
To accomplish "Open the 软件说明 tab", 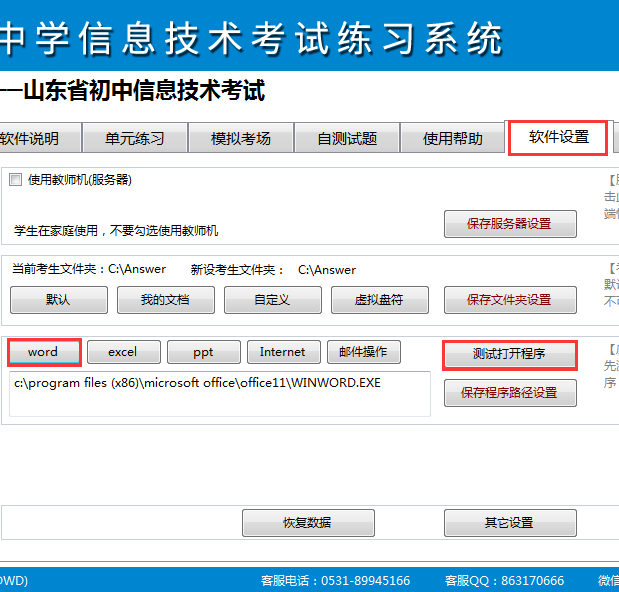I will pos(32,139).
